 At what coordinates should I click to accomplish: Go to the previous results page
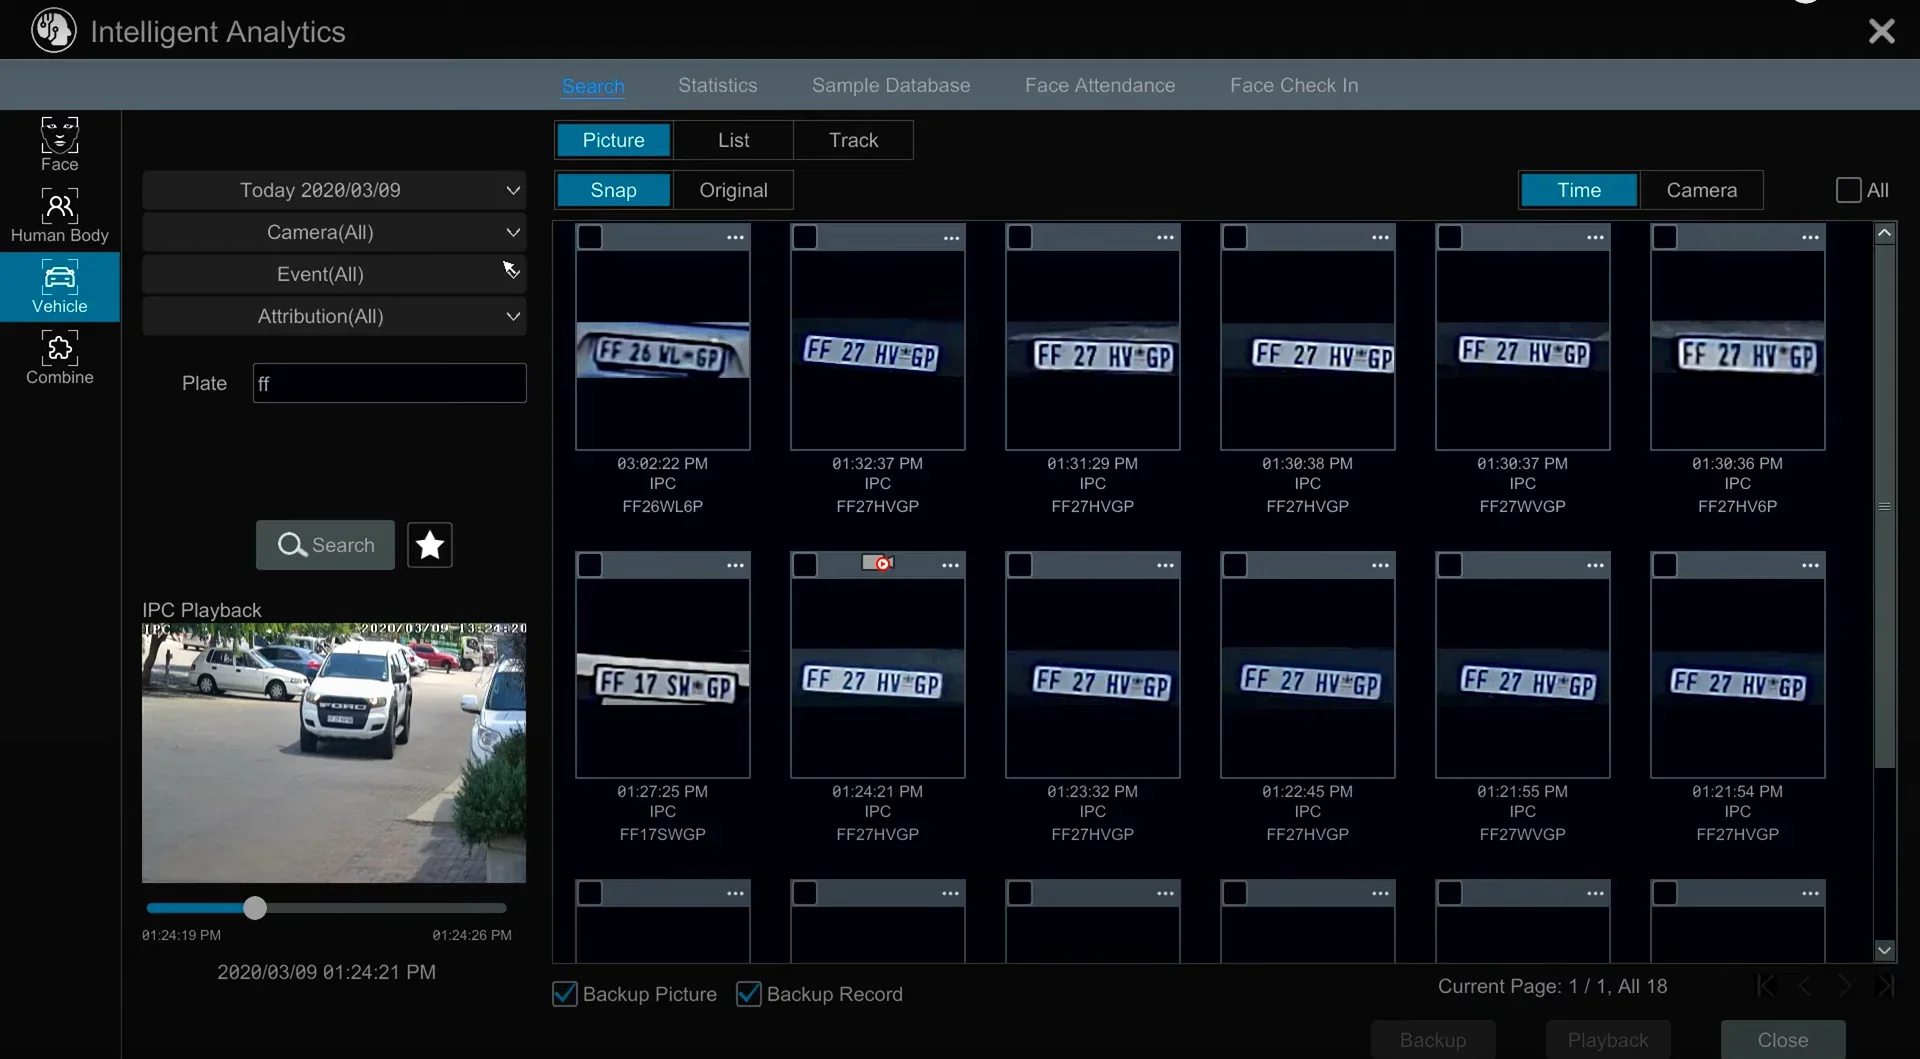pyautogui.click(x=1804, y=986)
